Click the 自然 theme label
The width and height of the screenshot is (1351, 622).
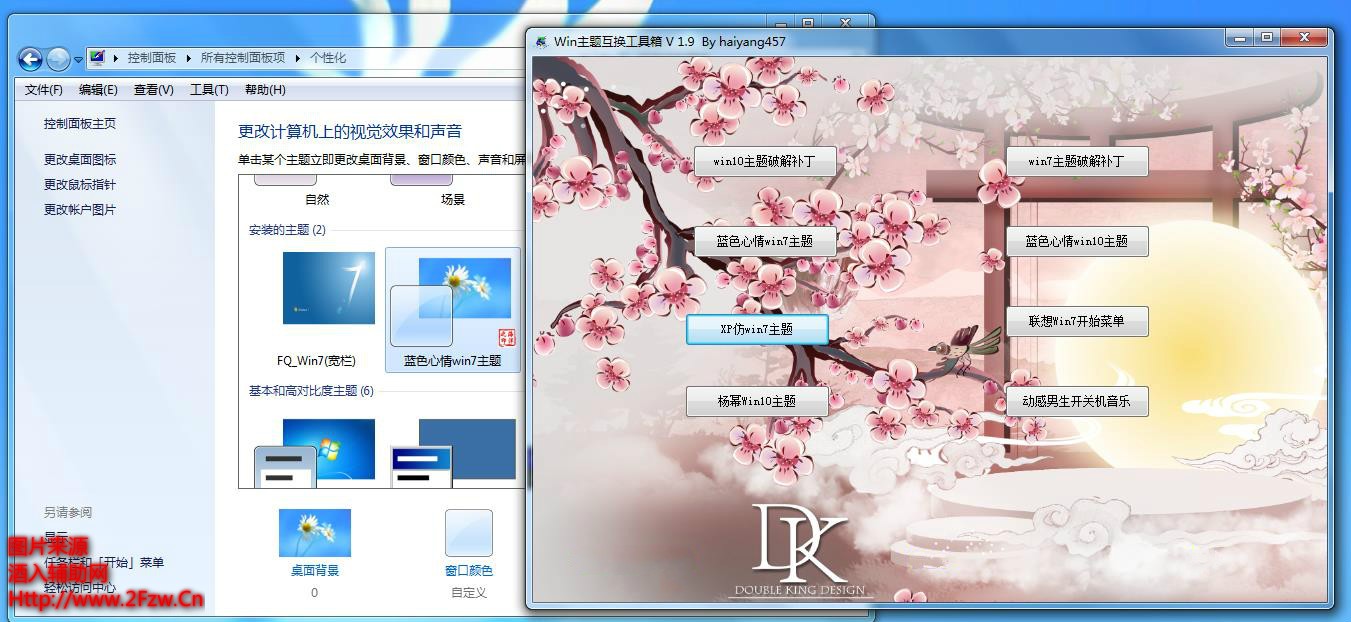tap(317, 200)
